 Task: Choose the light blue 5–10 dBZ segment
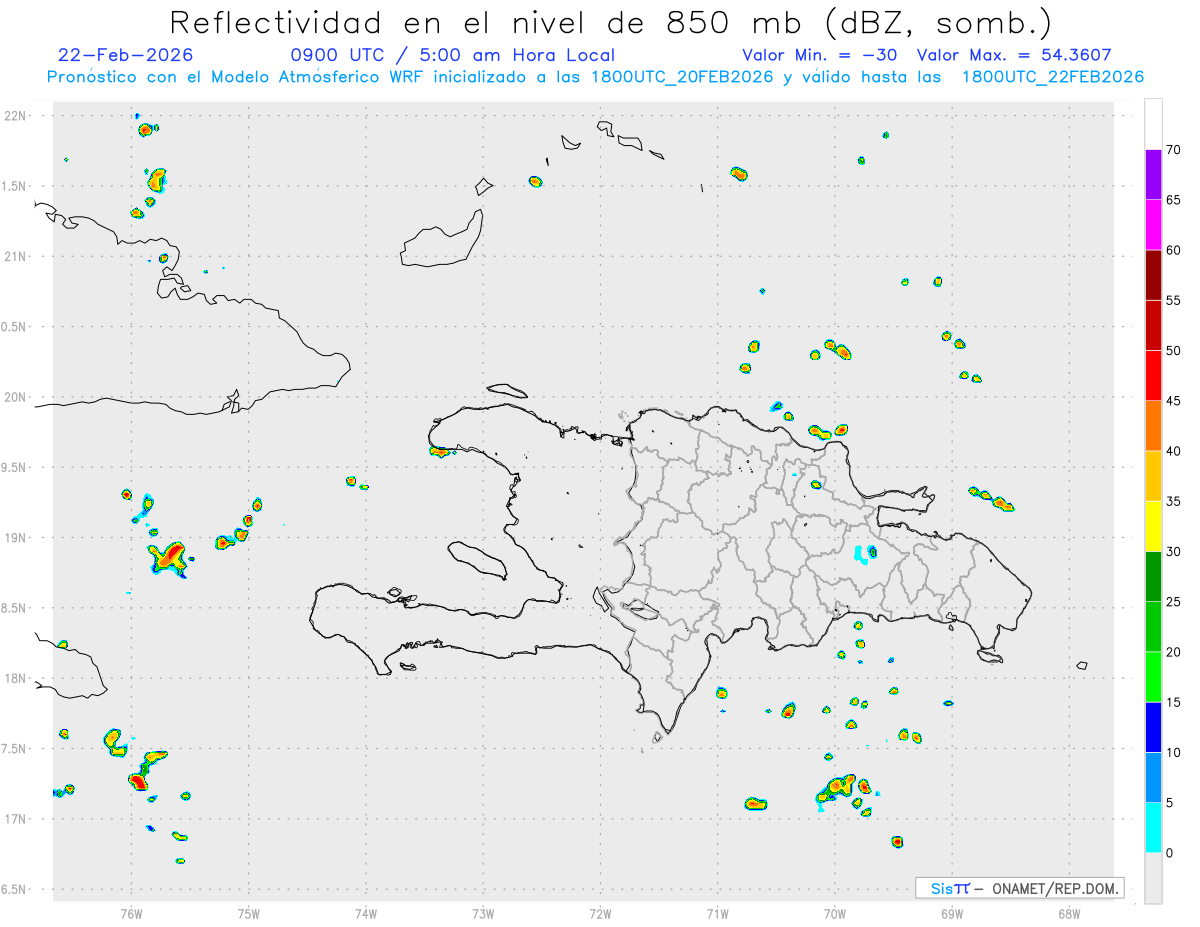1153,777
